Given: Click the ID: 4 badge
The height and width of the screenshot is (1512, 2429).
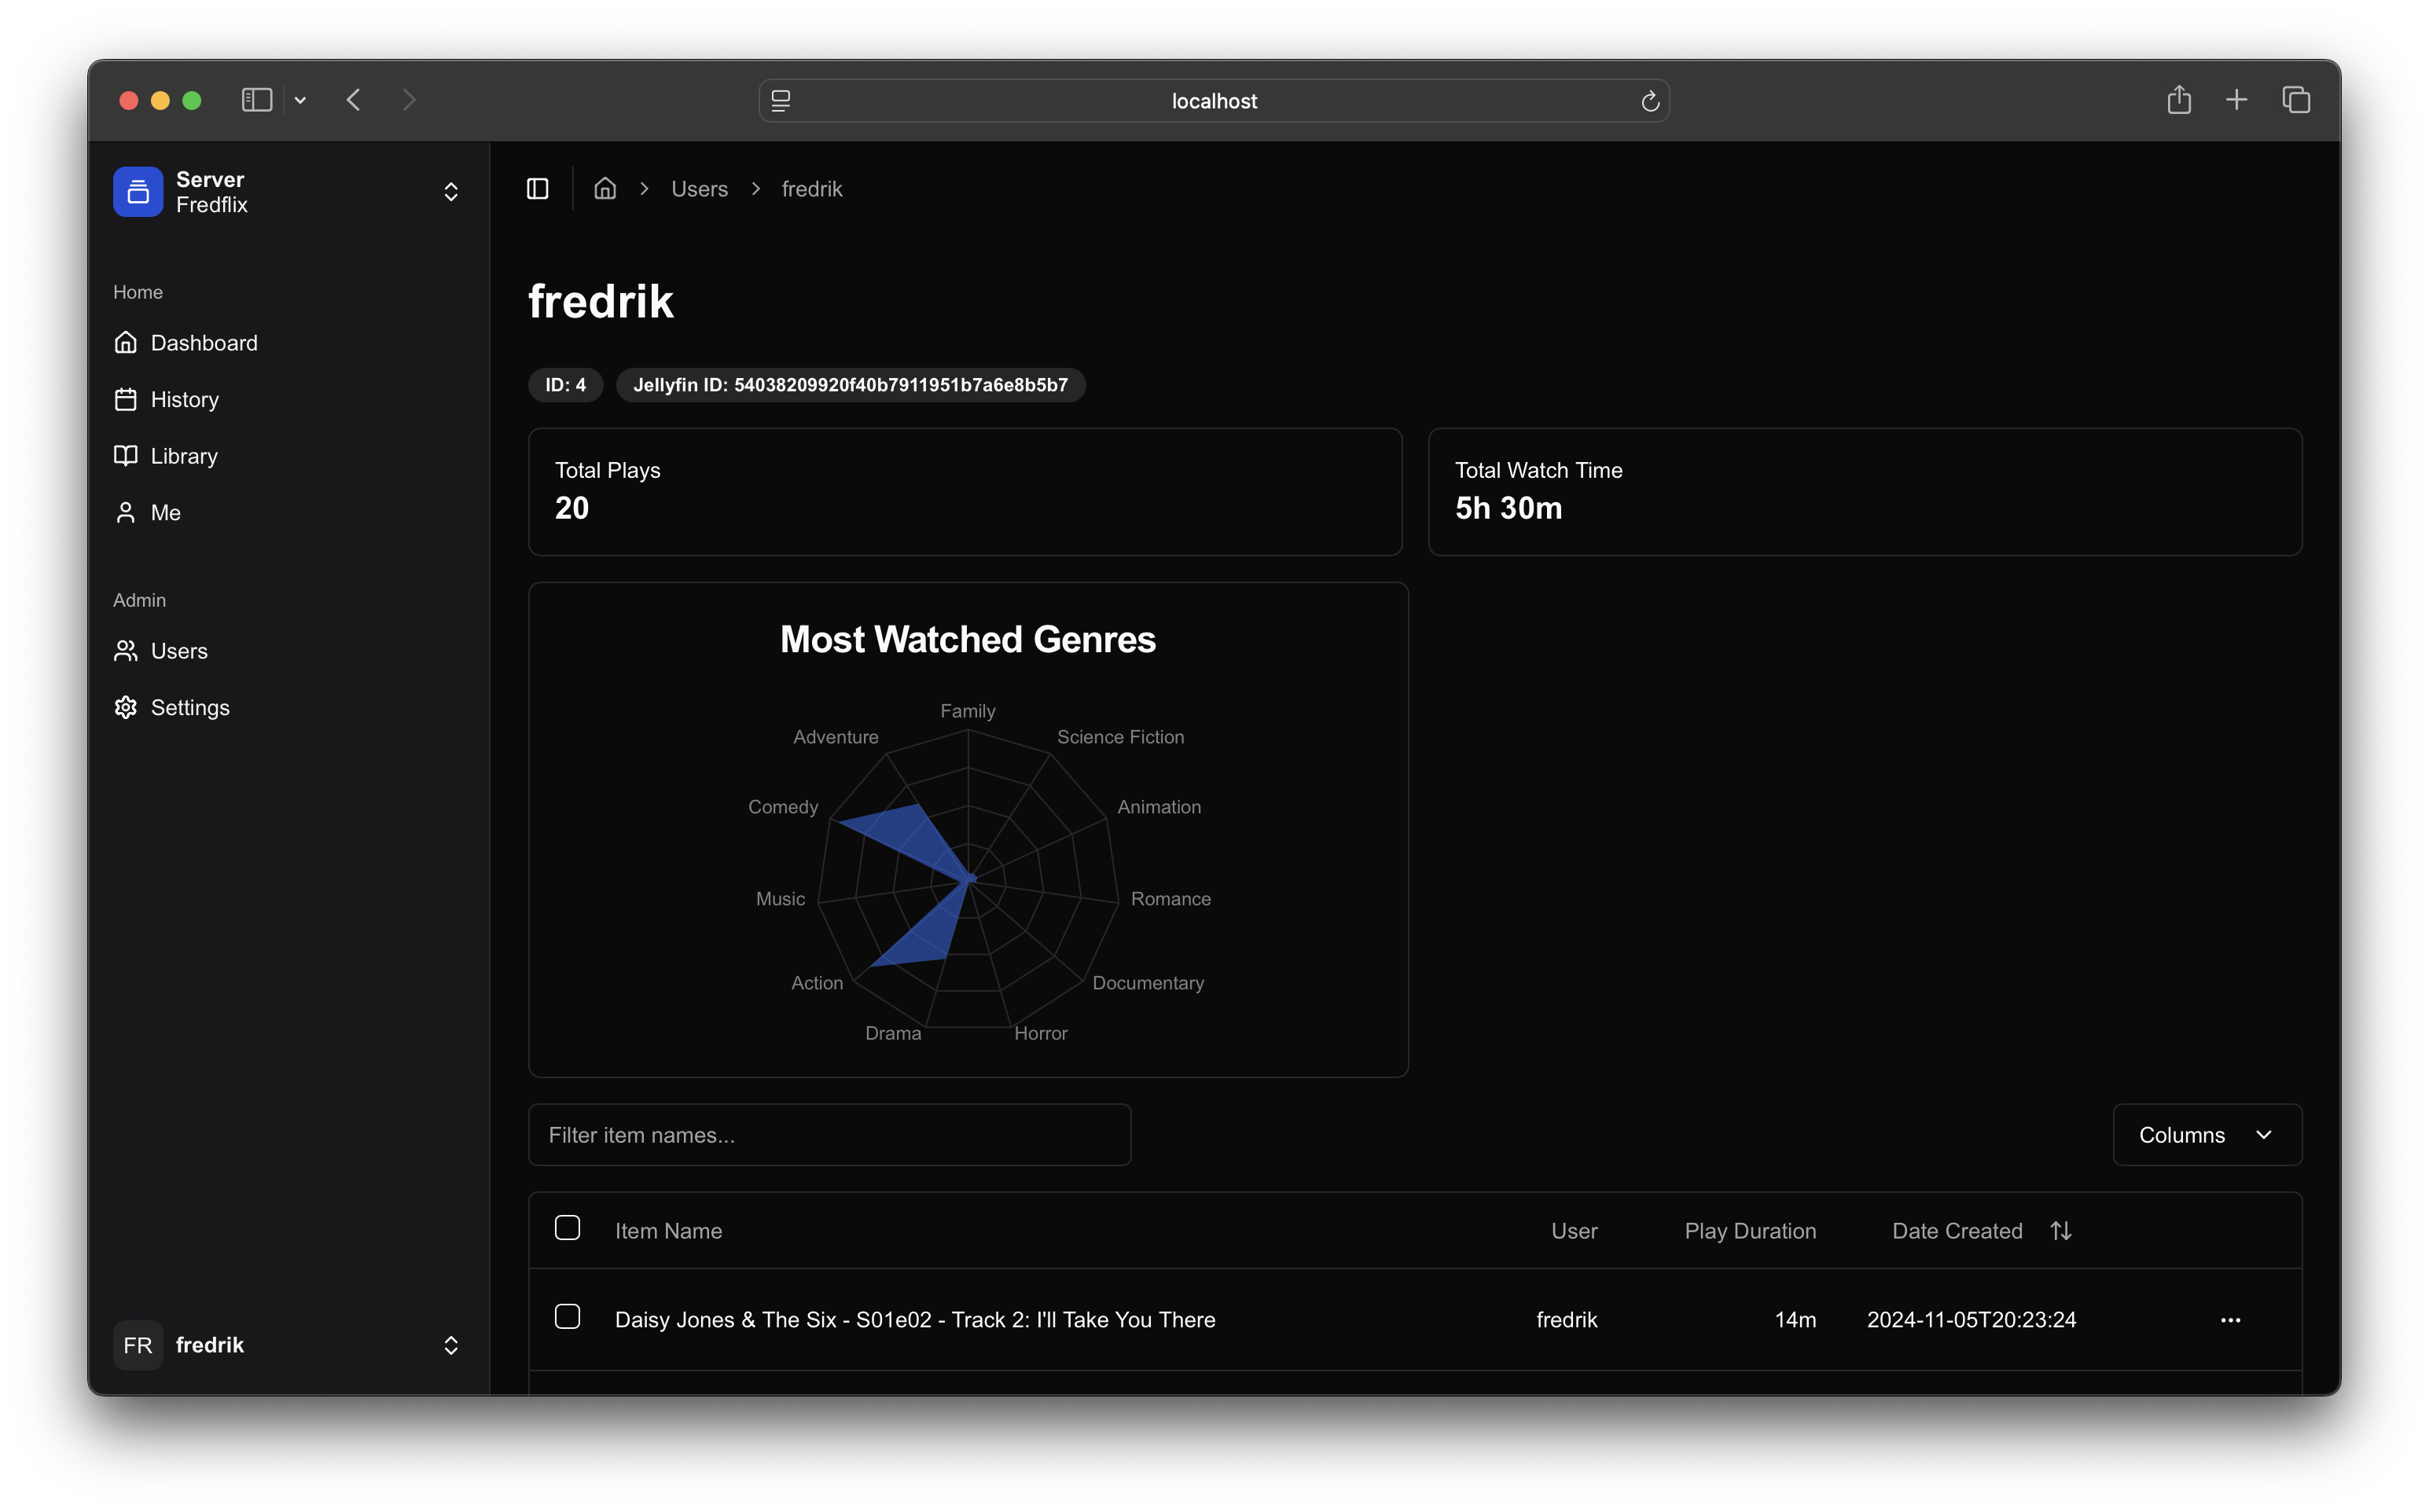Looking at the screenshot, I should coord(566,385).
